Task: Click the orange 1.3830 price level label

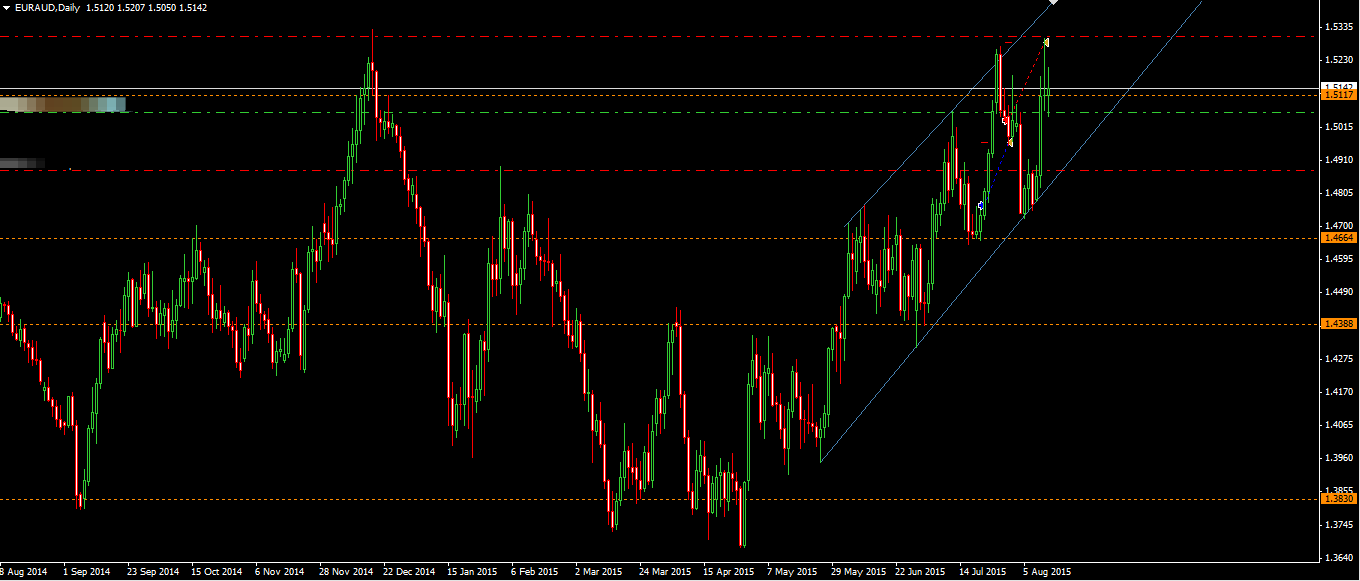Action: 1339,499
